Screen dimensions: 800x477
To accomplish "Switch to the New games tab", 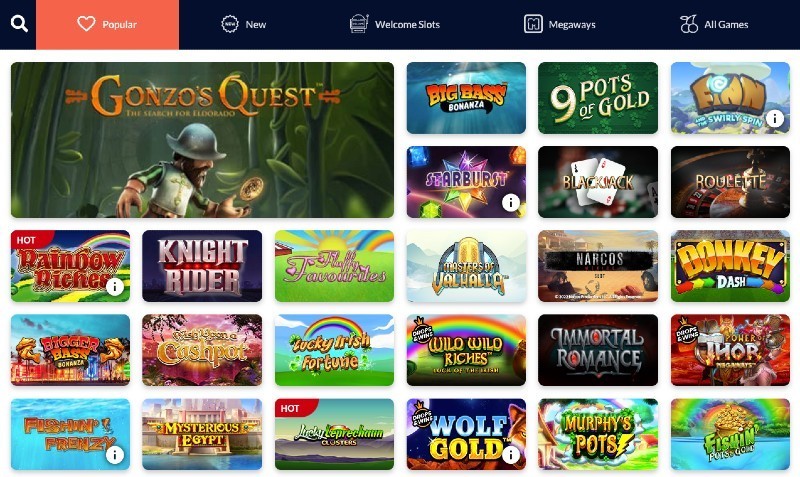I will 243,24.
